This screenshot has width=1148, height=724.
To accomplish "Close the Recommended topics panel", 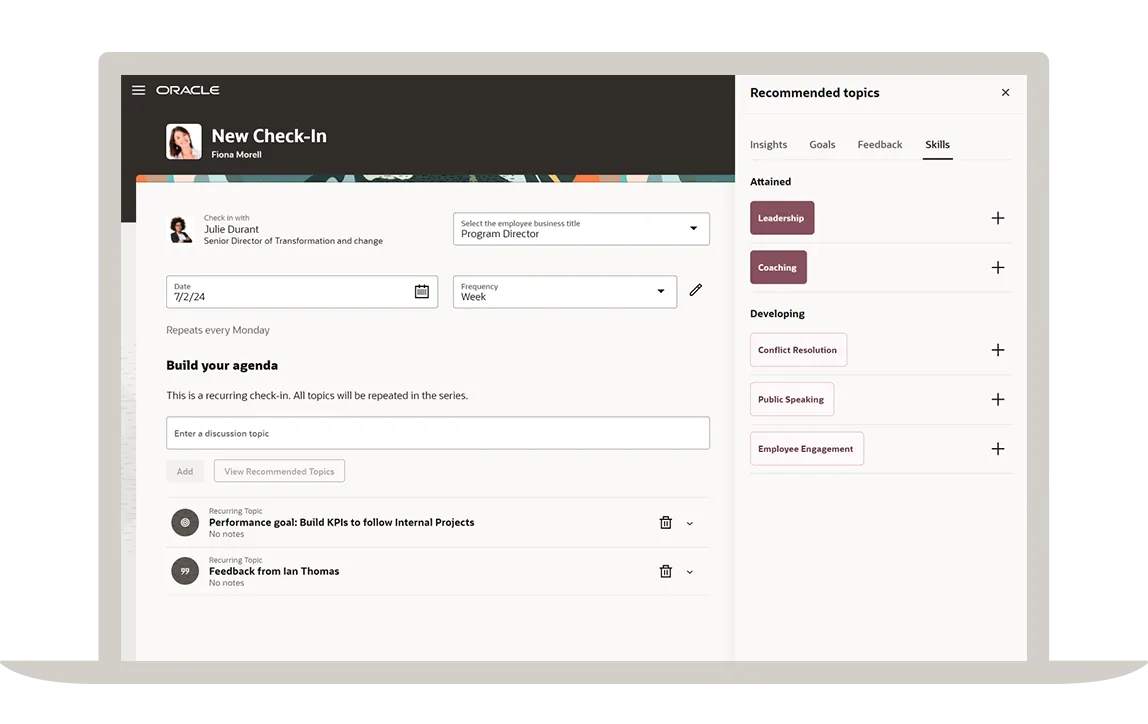I will pyautogui.click(x=1005, y=92).
